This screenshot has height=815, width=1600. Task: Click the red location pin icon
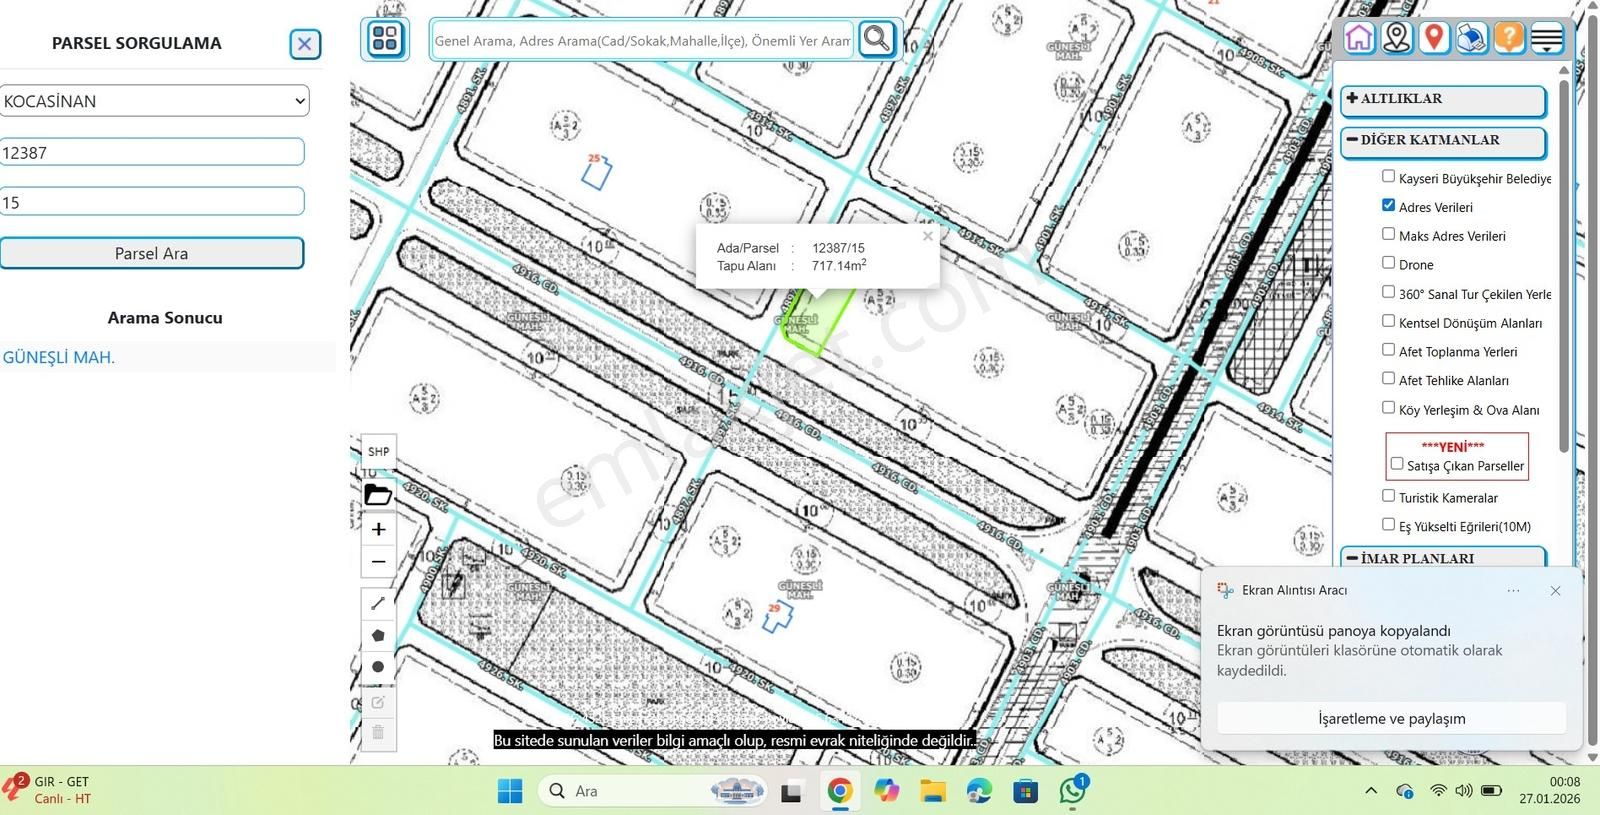click(1434, 38)
